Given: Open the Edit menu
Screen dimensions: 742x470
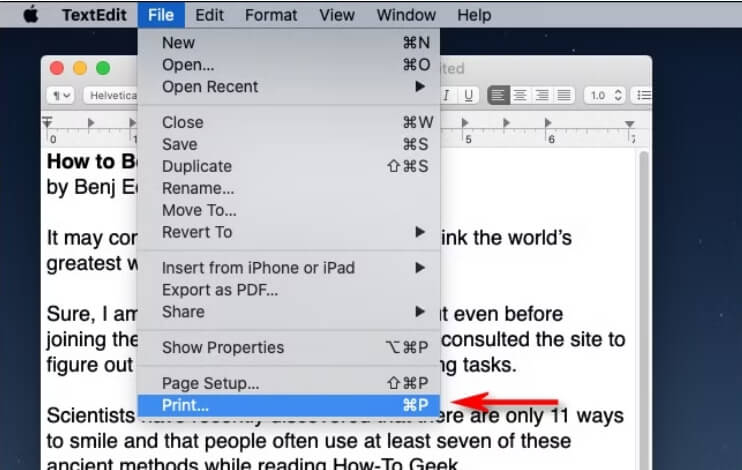Looking at the screenshot, I should pyautogui.click(x=209, y=15).
